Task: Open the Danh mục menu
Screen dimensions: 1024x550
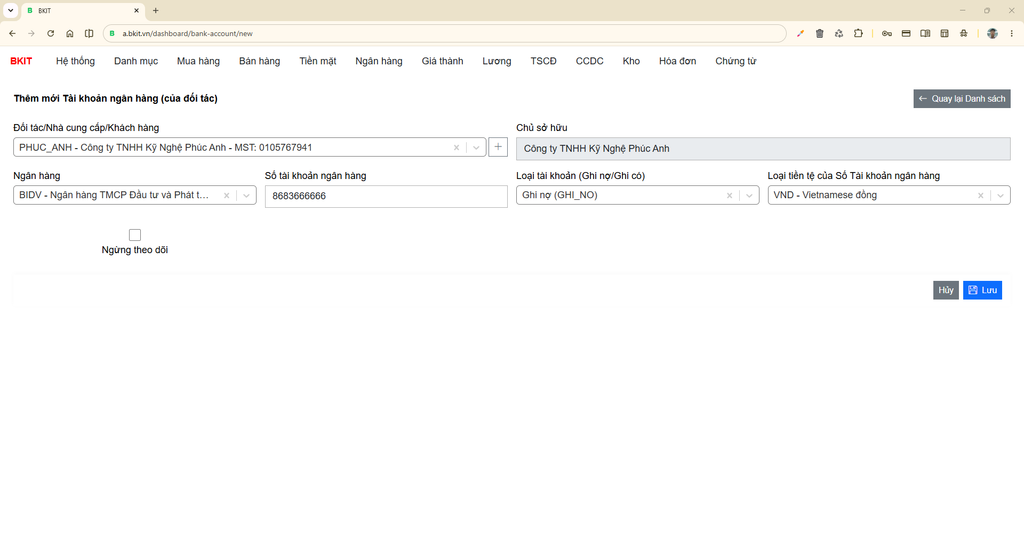Action: pyautogui.click(x=136, y=61)
